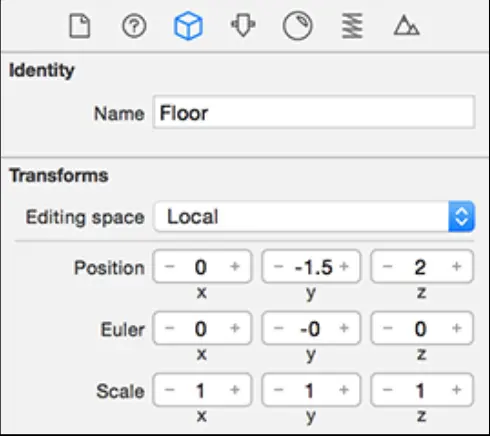Viewport: 490px width, 436px height.
Task: Open the Materials inspector sphere icon
Action: [x=297, y=26]
